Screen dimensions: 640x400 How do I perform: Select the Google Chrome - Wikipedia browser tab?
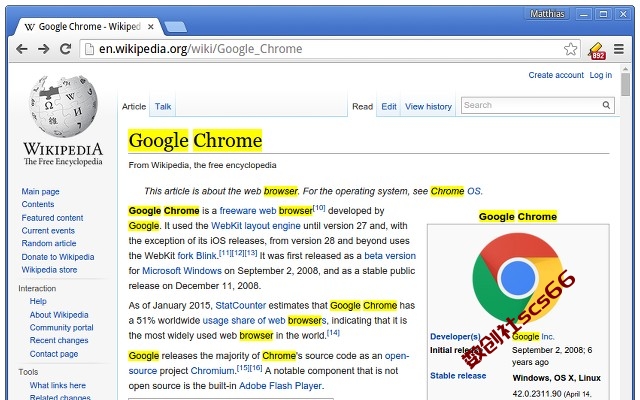coord(88,27)
